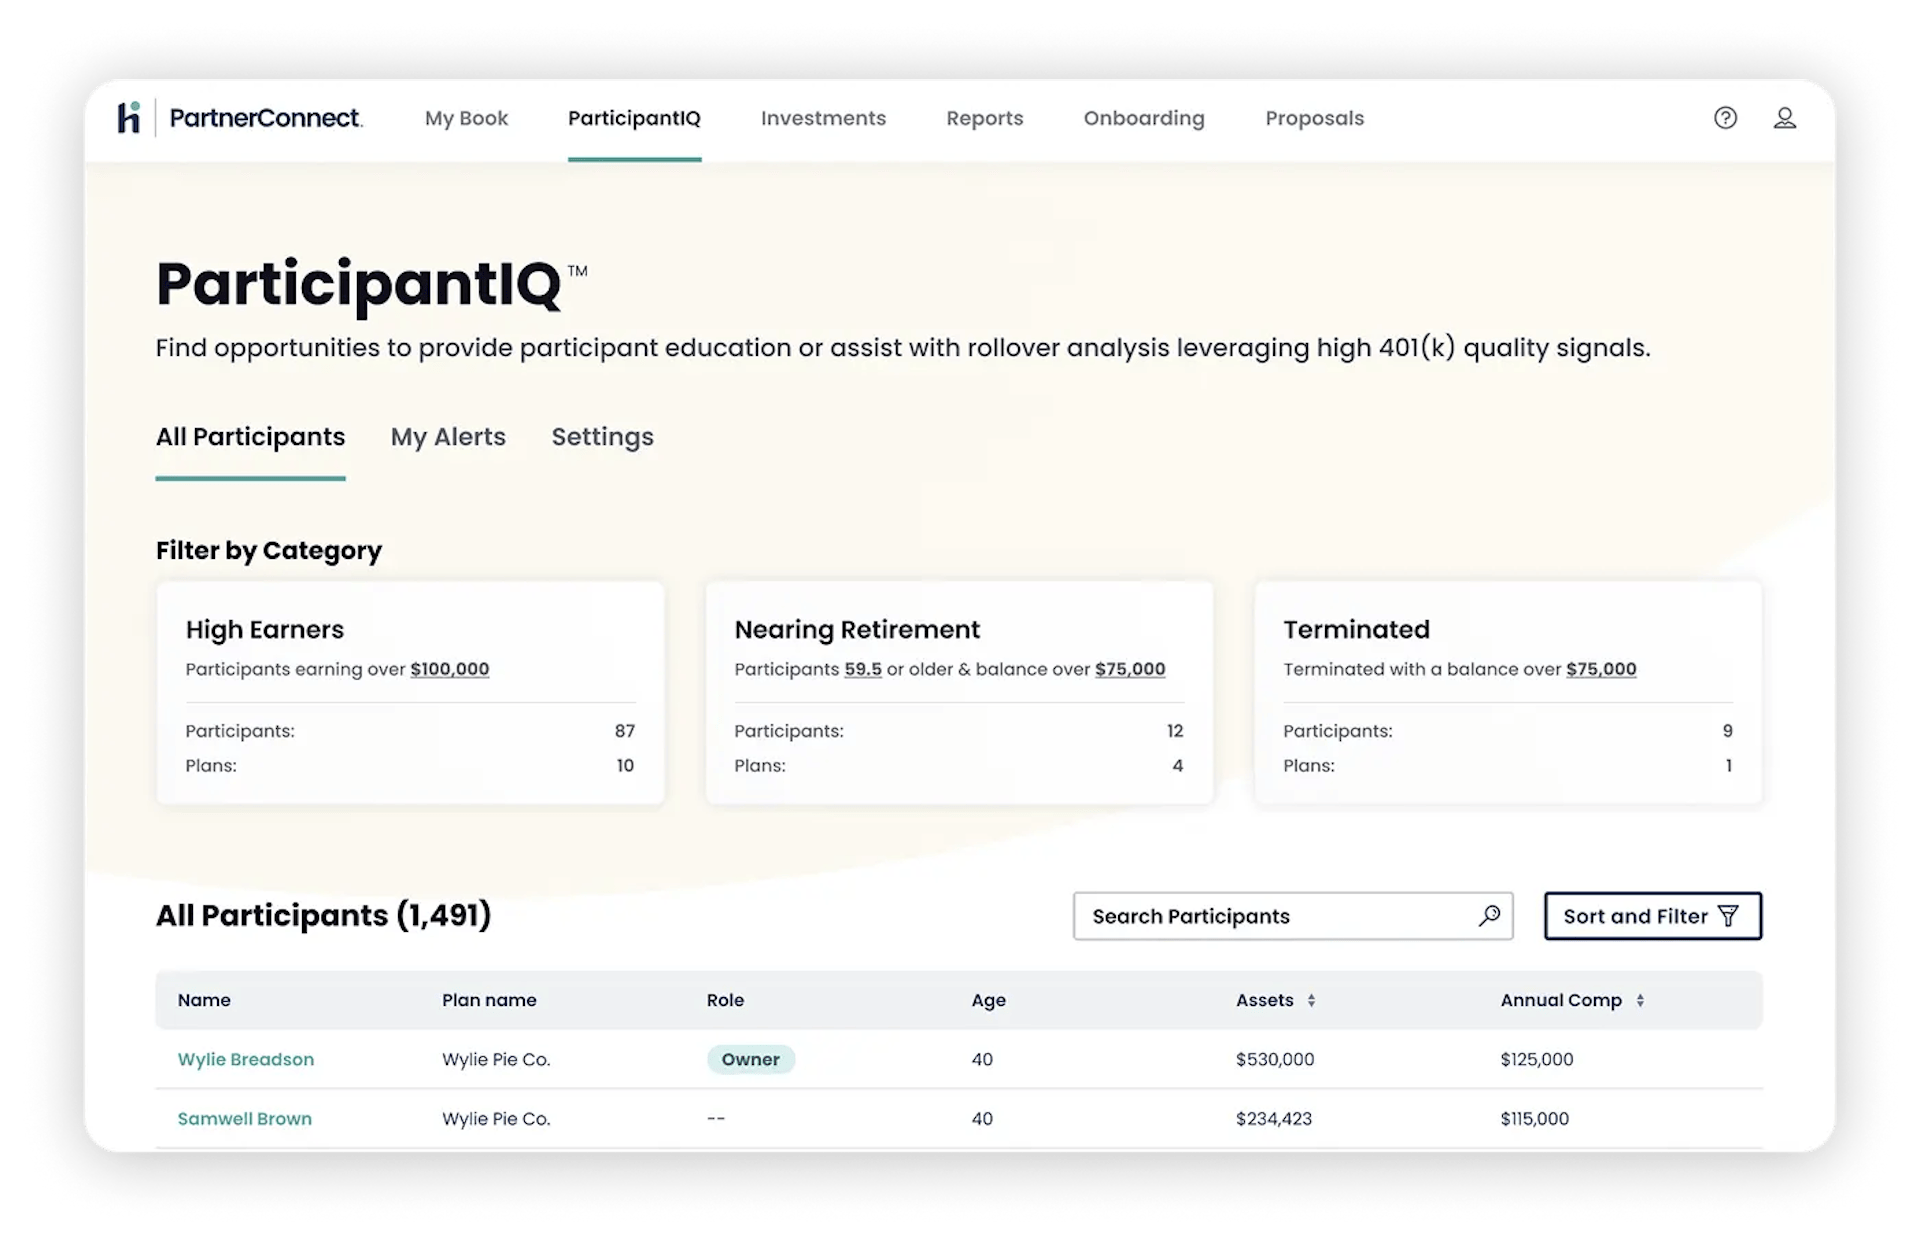1920x1234 pixels.
Task: Sort table by Assets arrows
Action: point(1311,1000)
